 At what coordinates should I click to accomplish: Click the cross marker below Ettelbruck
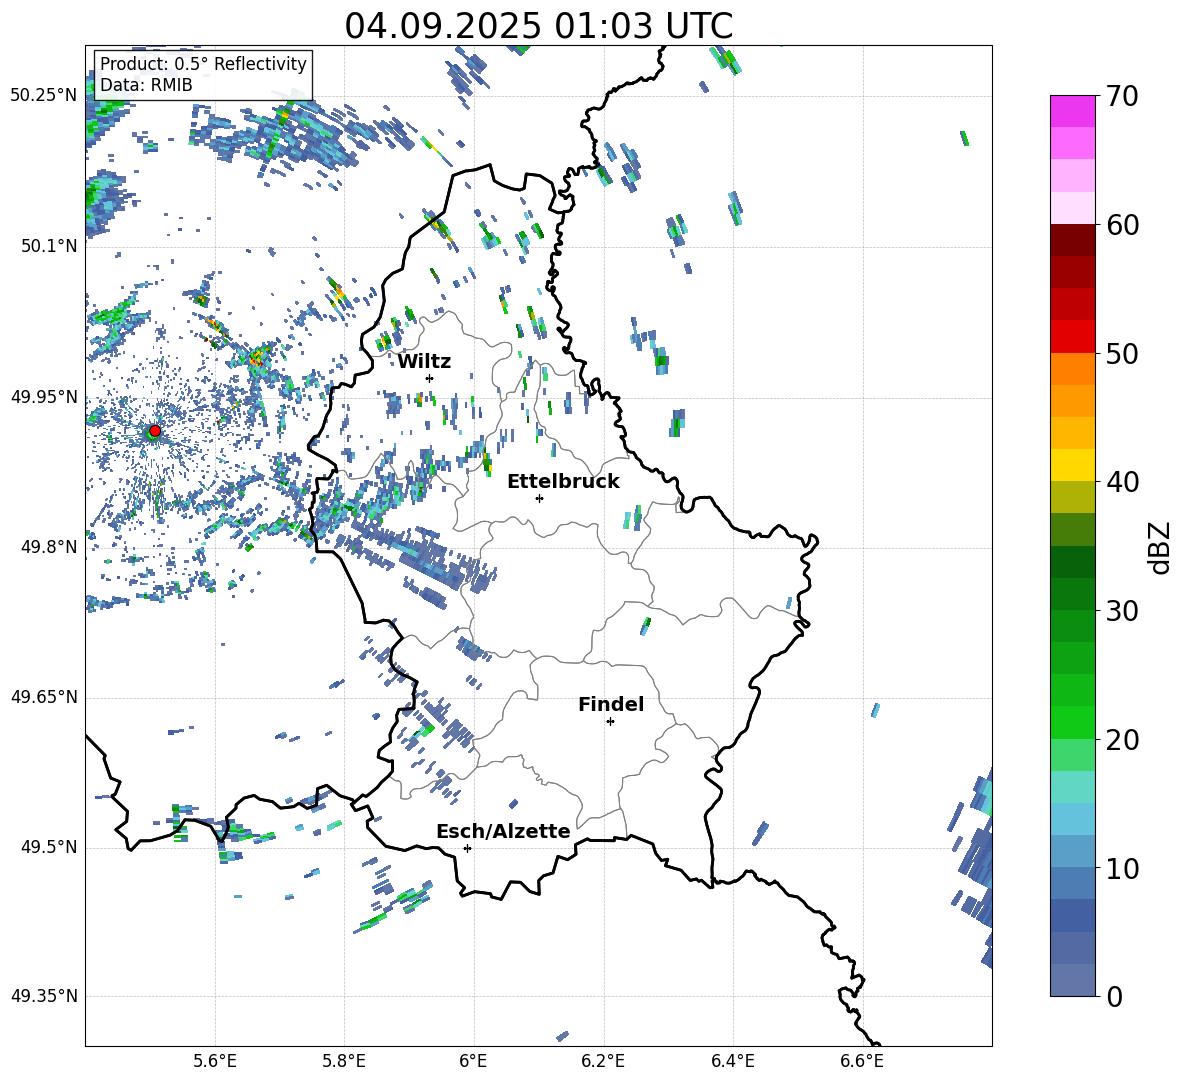coord(539,498)
